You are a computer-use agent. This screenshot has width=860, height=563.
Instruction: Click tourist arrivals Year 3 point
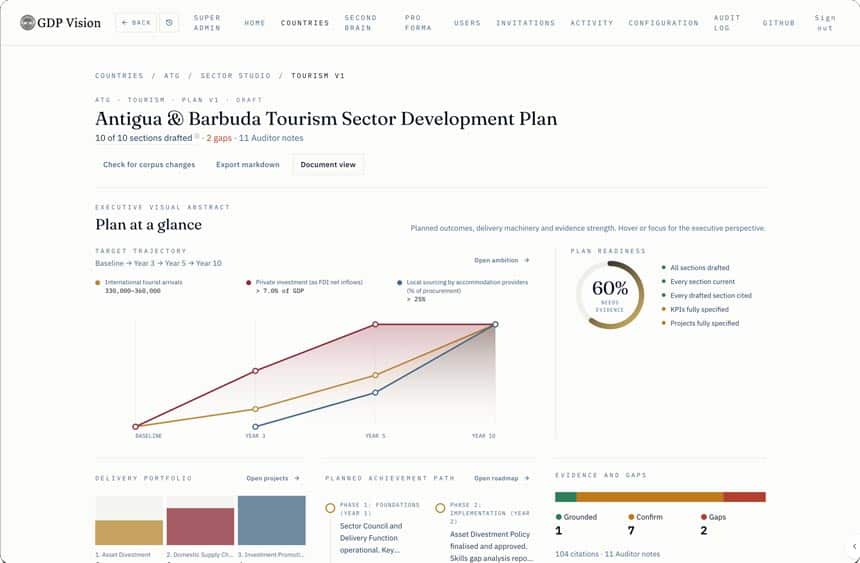(x=255, y=409)
